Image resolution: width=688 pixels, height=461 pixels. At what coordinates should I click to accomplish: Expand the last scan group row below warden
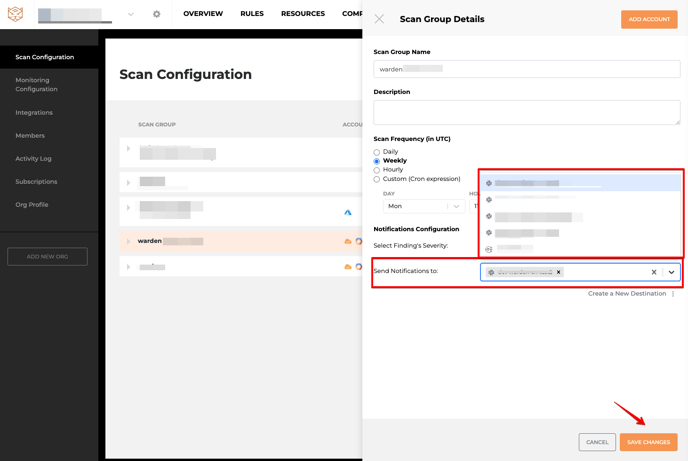tap(128, 267)
